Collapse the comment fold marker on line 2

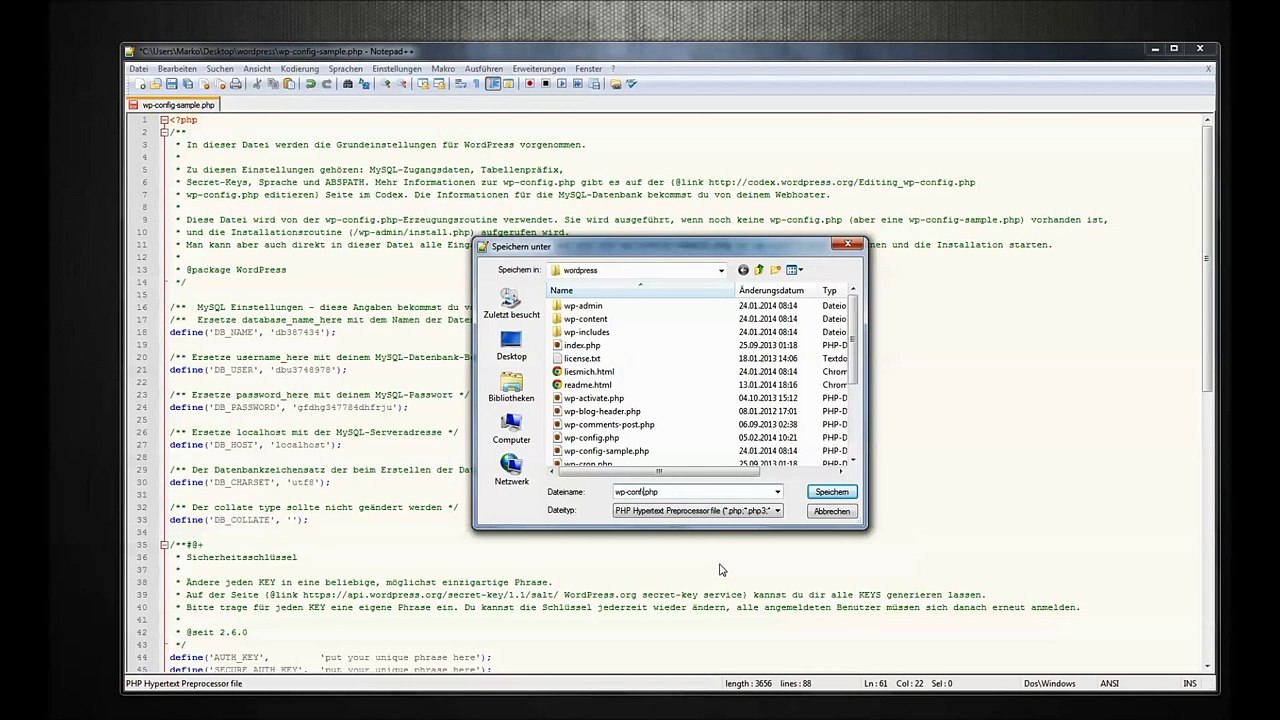tap(164, 132)
